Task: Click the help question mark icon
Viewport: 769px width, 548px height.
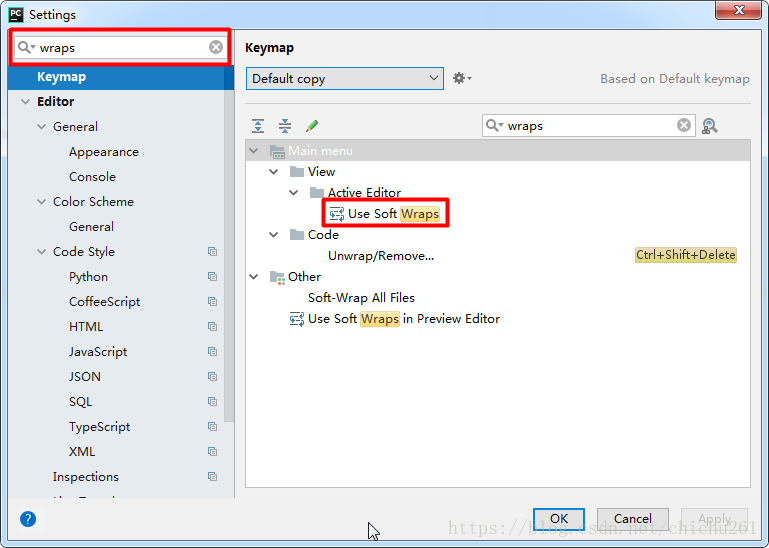Action: [x=28, y=519]
